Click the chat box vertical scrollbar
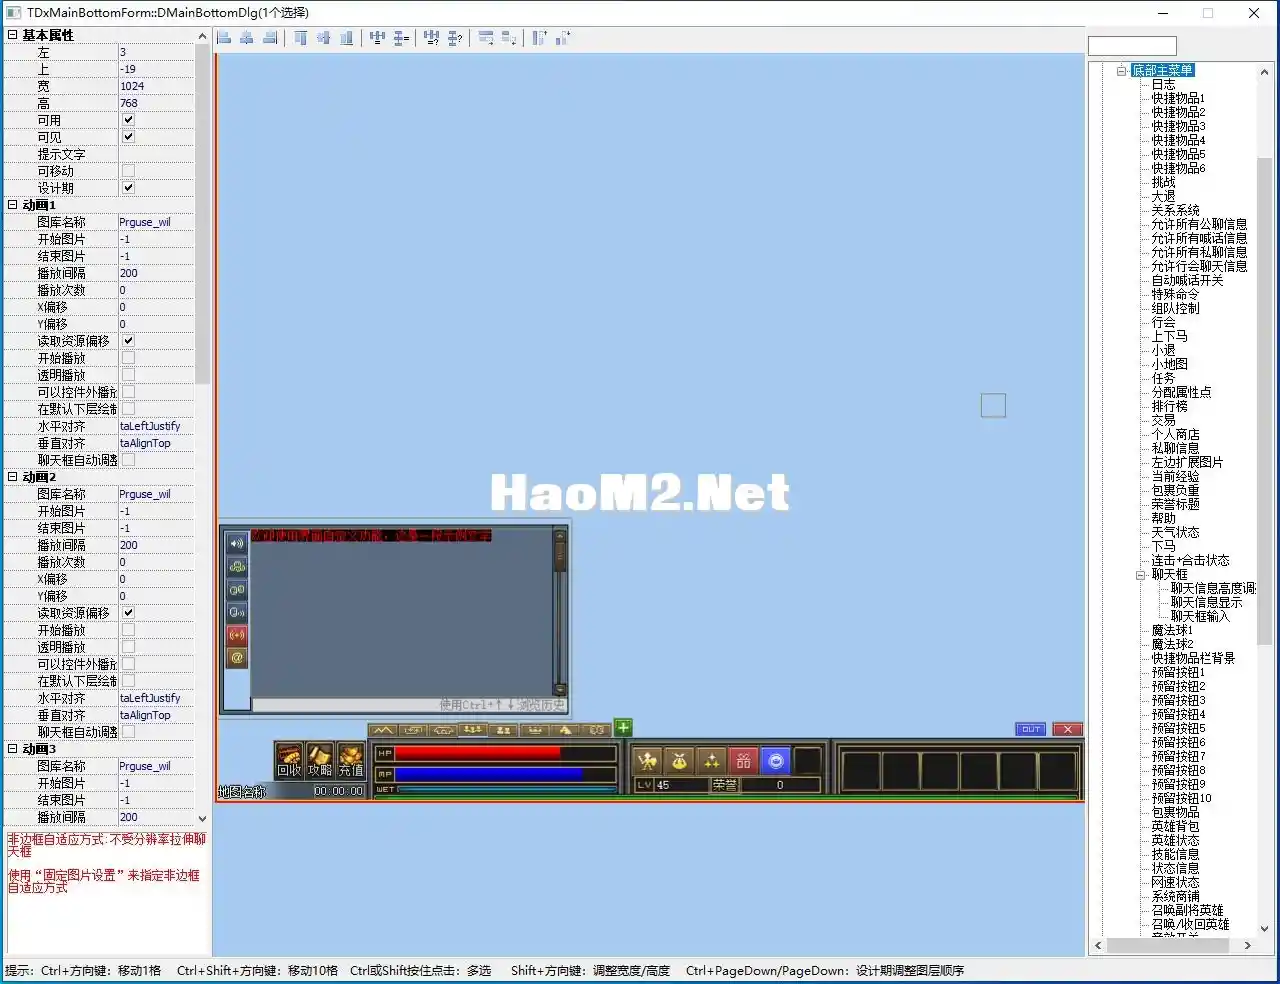Screen dimensions: 1280x984 560,612
